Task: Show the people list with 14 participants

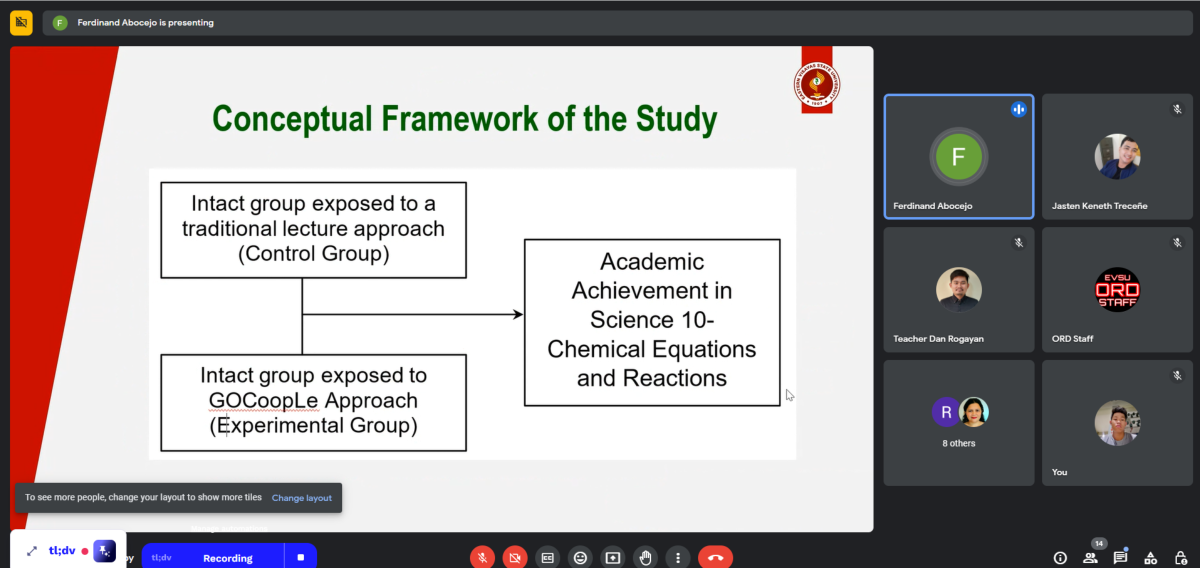Action: (1090, 557)
